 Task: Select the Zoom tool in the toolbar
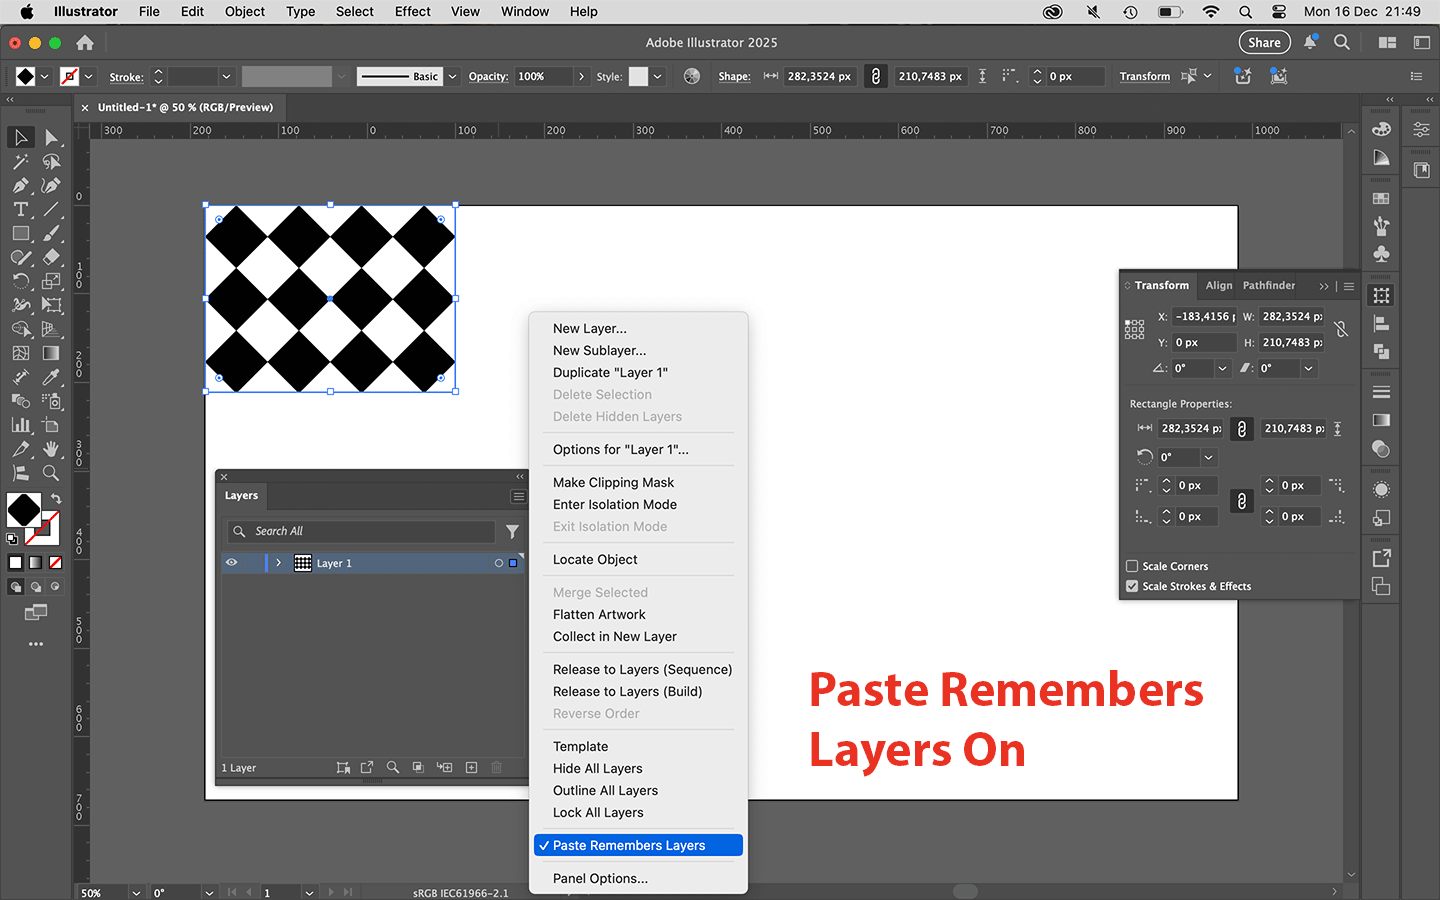click(51, 473)
